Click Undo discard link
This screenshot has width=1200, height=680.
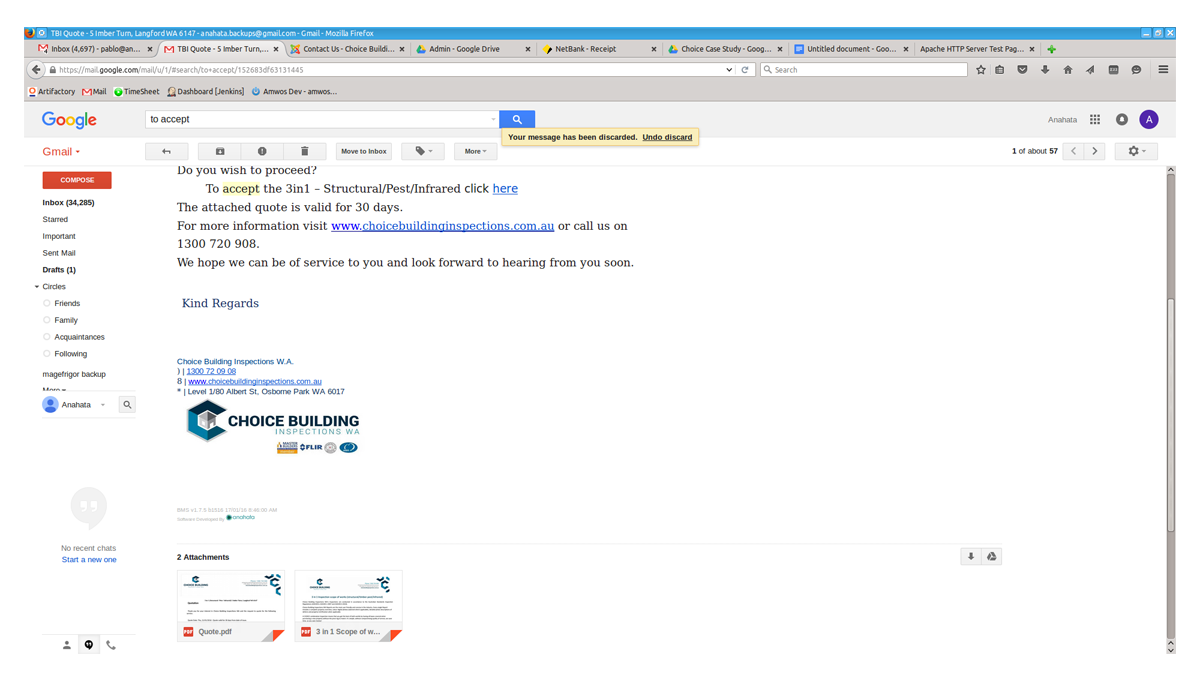(x=667, y=137)
